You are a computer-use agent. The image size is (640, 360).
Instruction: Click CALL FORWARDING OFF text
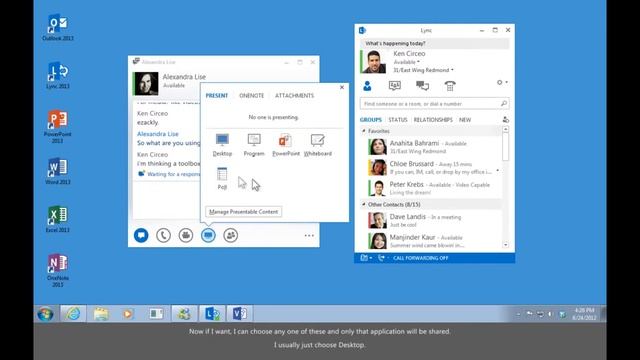[420, 258]
